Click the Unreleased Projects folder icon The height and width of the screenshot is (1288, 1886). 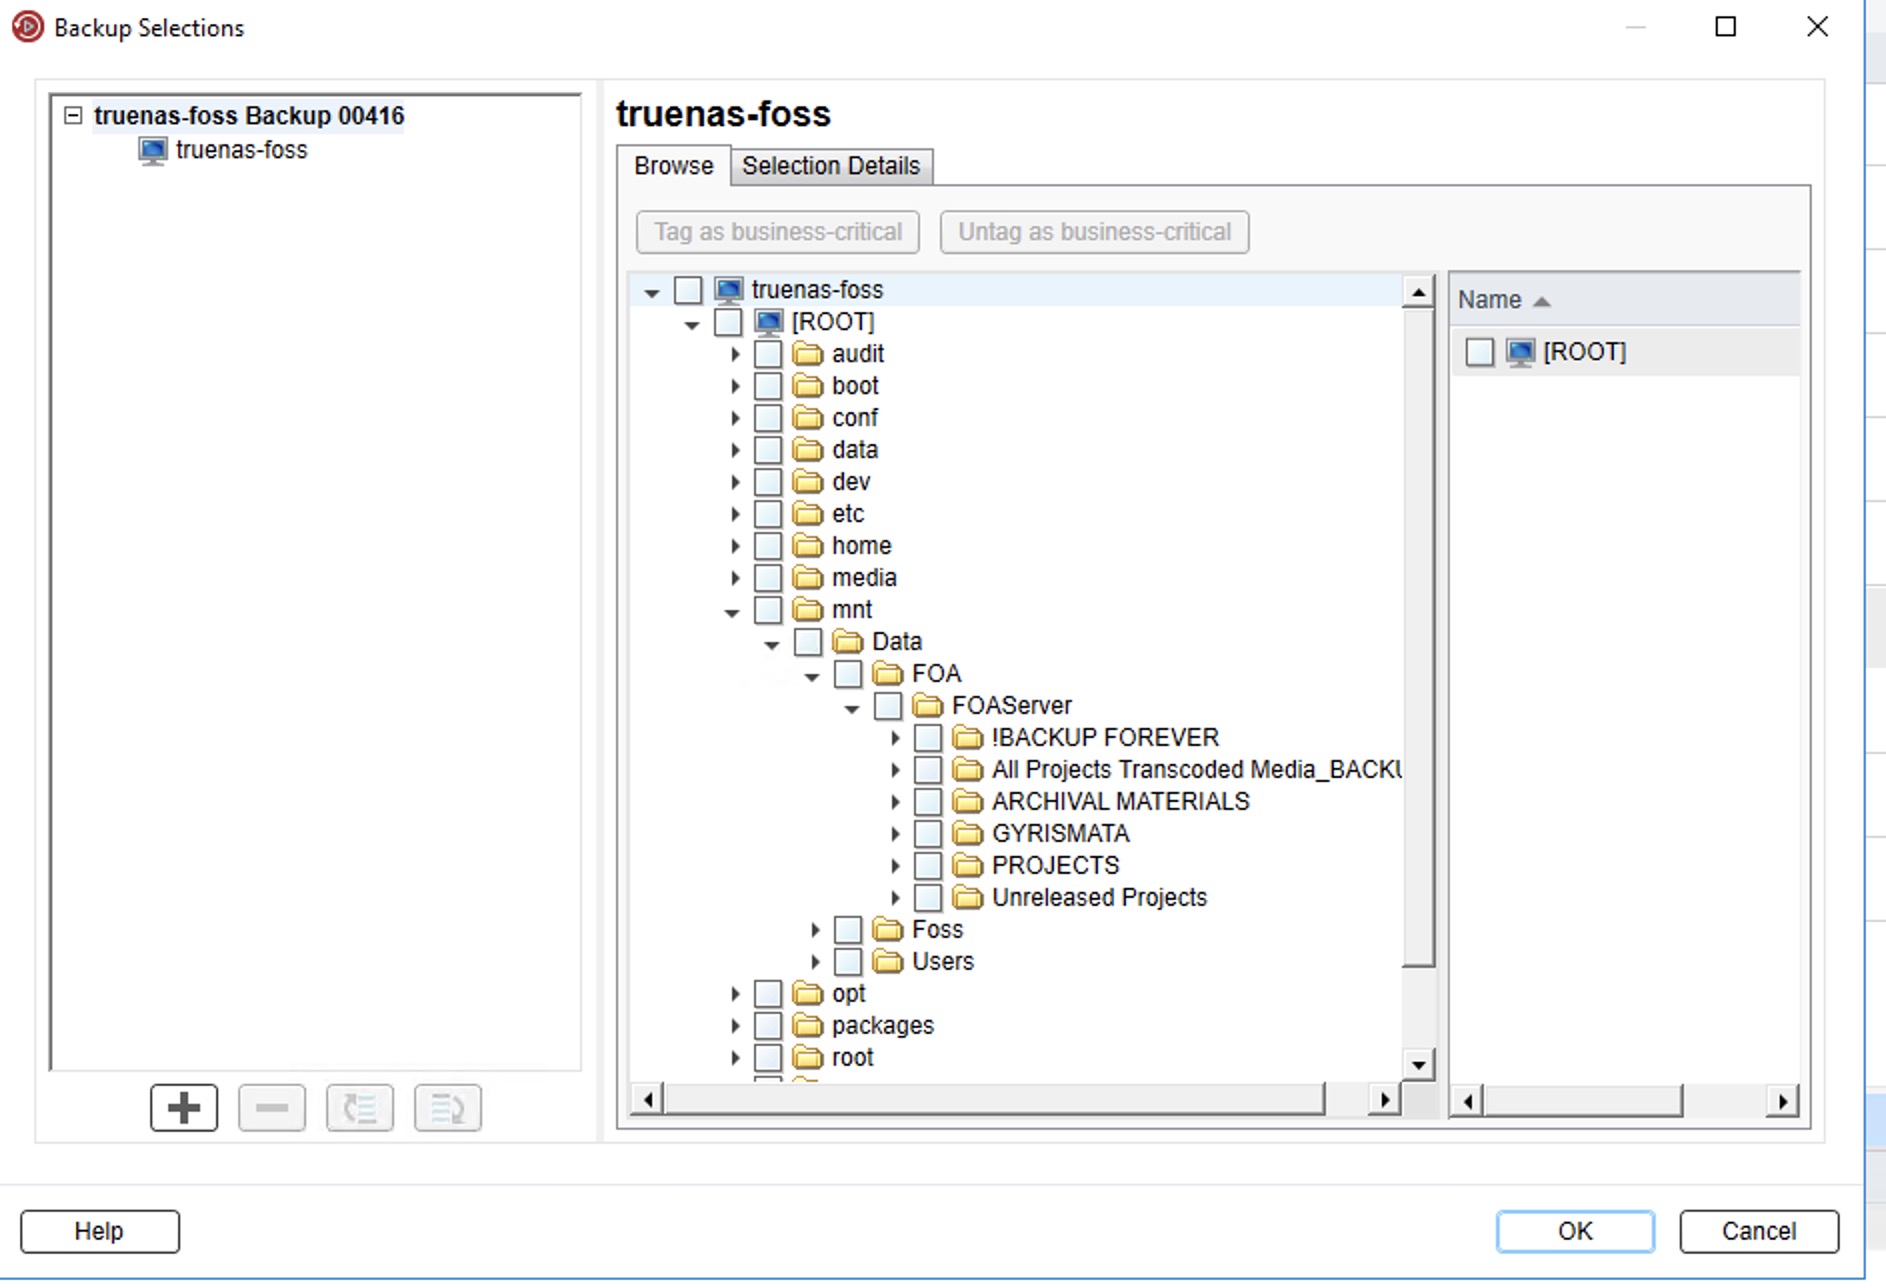coord(967,897)
